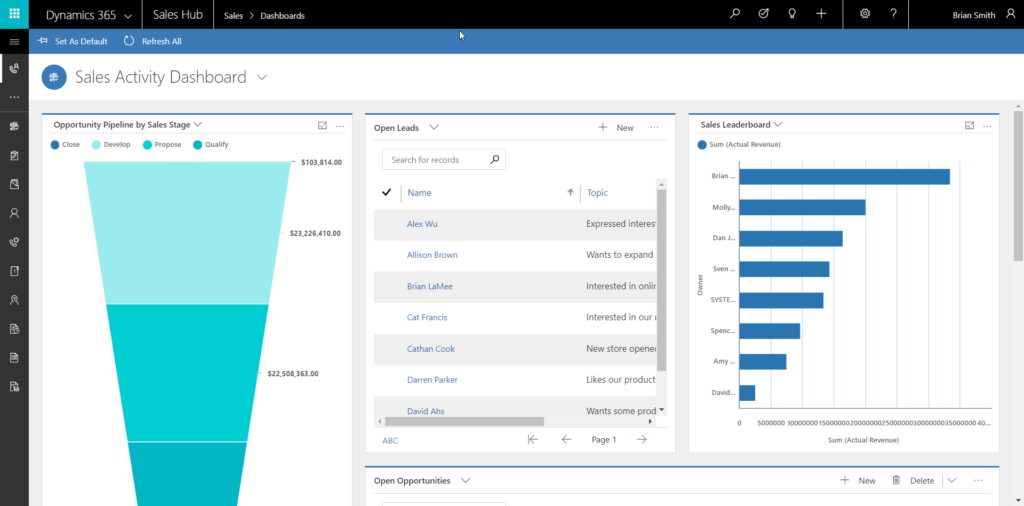Expand the Sales Activity Dashboard selector chevron

(262, 77)
